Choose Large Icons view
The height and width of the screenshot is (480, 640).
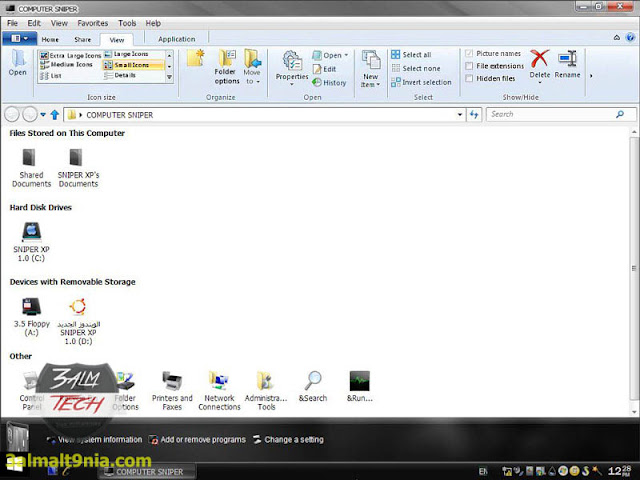(126, 54)
